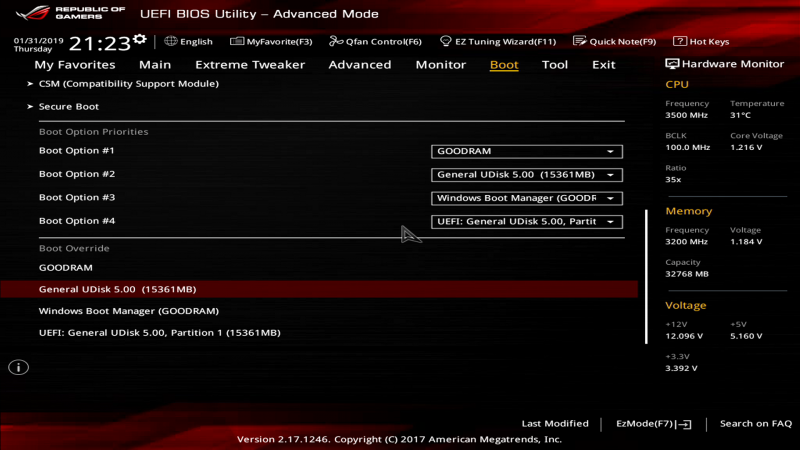The width and height of the screenshot is (800, 450).
Task: Go to Monitor tab
Action: [x=441, y=65]
